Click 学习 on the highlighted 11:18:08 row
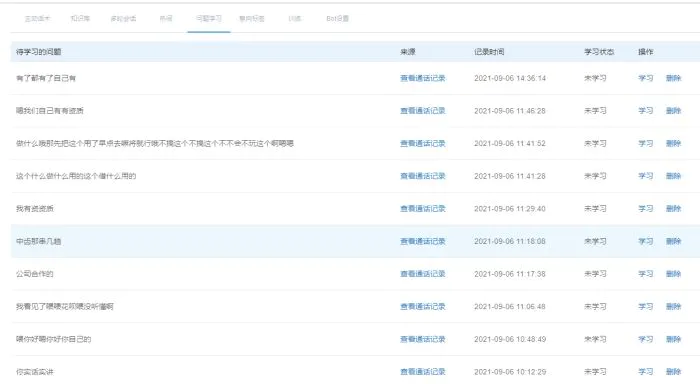The width and height of the screenshot is (700, 384). (x=646, y=241)
